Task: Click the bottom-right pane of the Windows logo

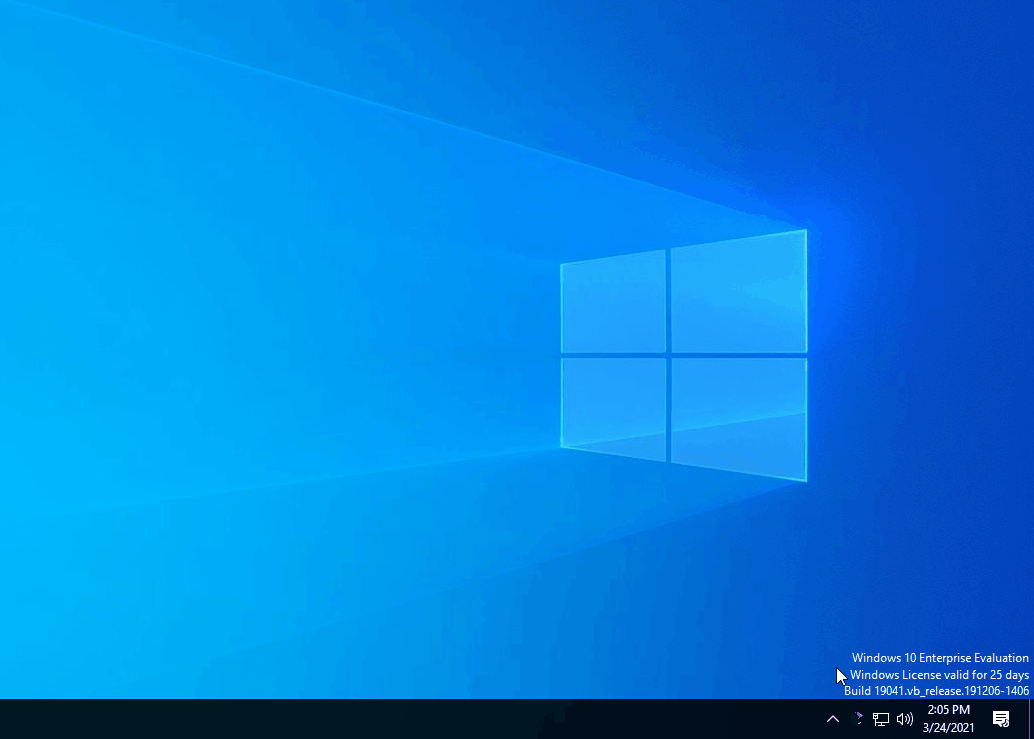Action: click(x=738, y=418)
